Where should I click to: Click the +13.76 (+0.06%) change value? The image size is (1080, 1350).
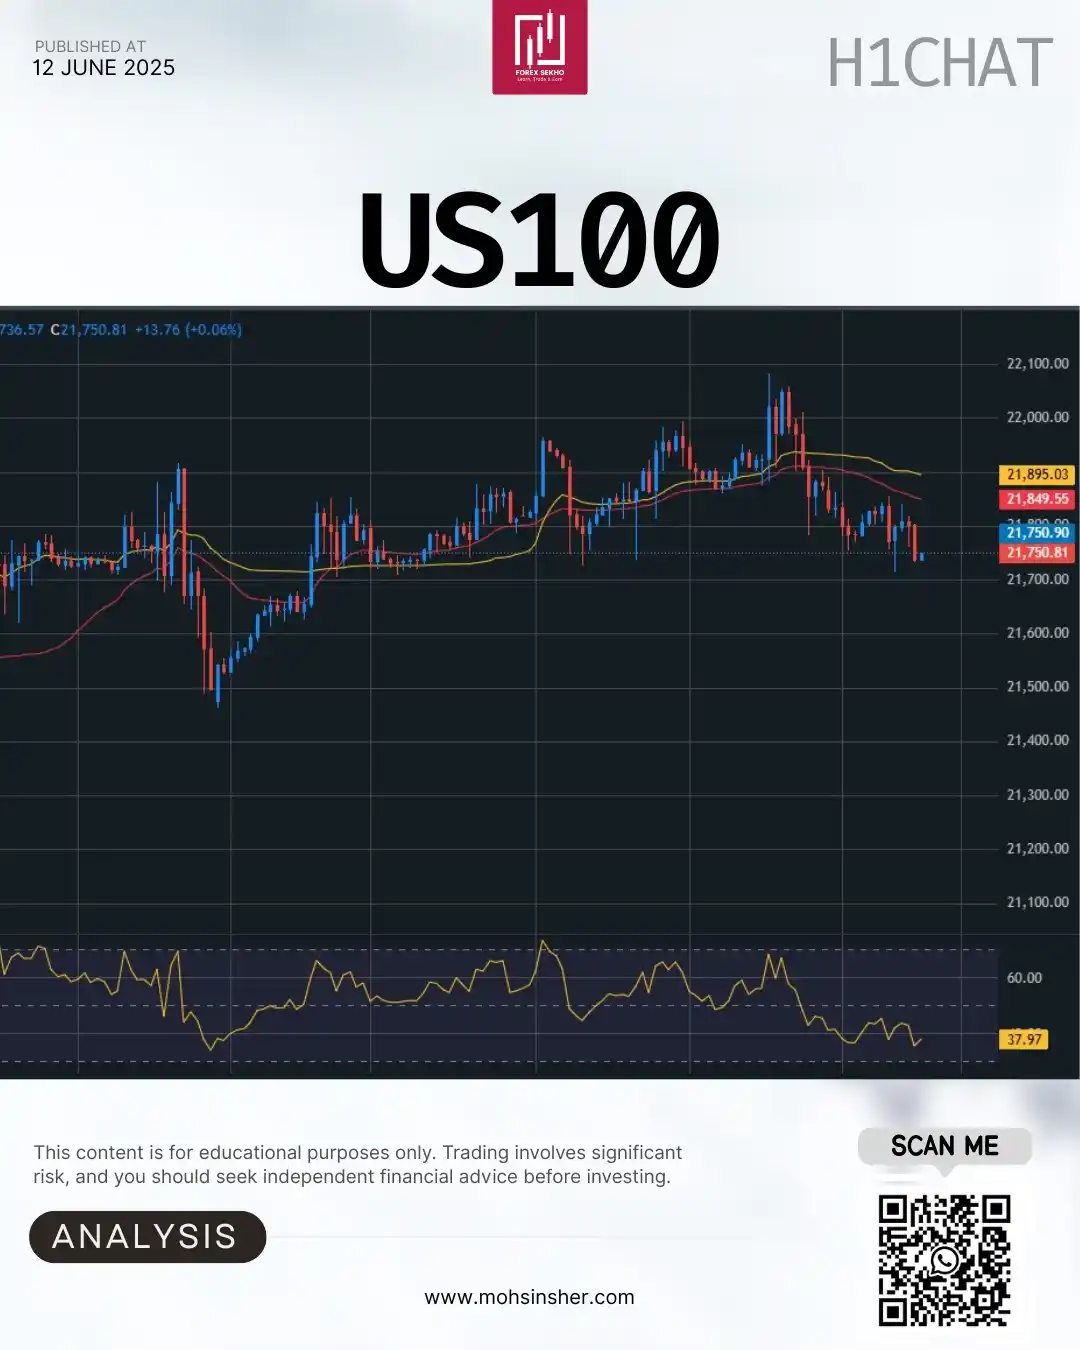coord(188,330)
